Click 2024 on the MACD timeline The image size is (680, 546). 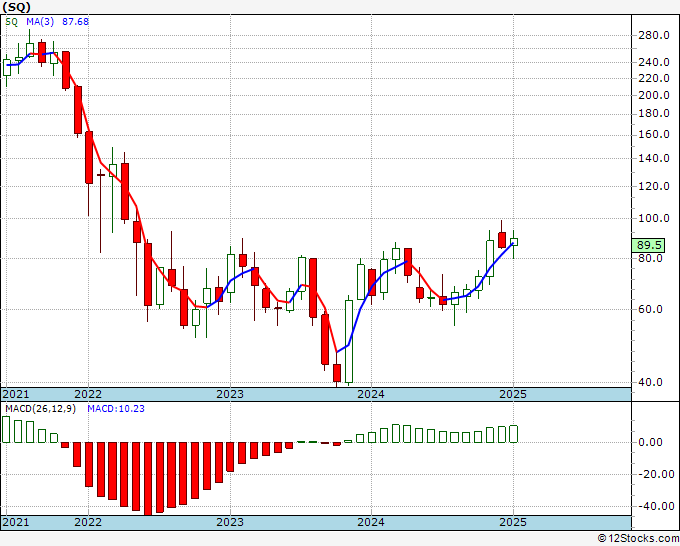click(x=371, y=522)
